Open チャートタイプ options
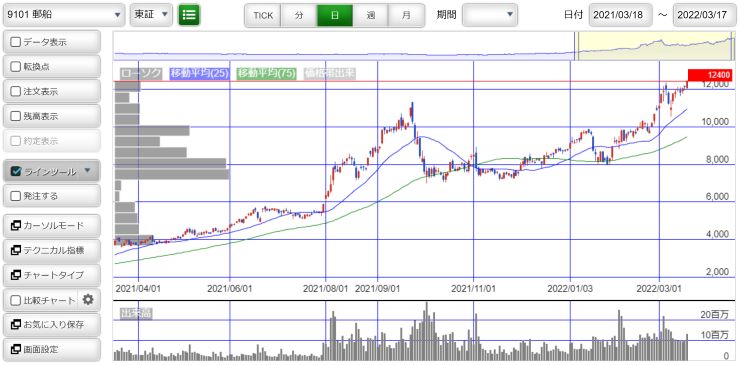740x365 pixels. pyautogui.click(x=52, y=275)
